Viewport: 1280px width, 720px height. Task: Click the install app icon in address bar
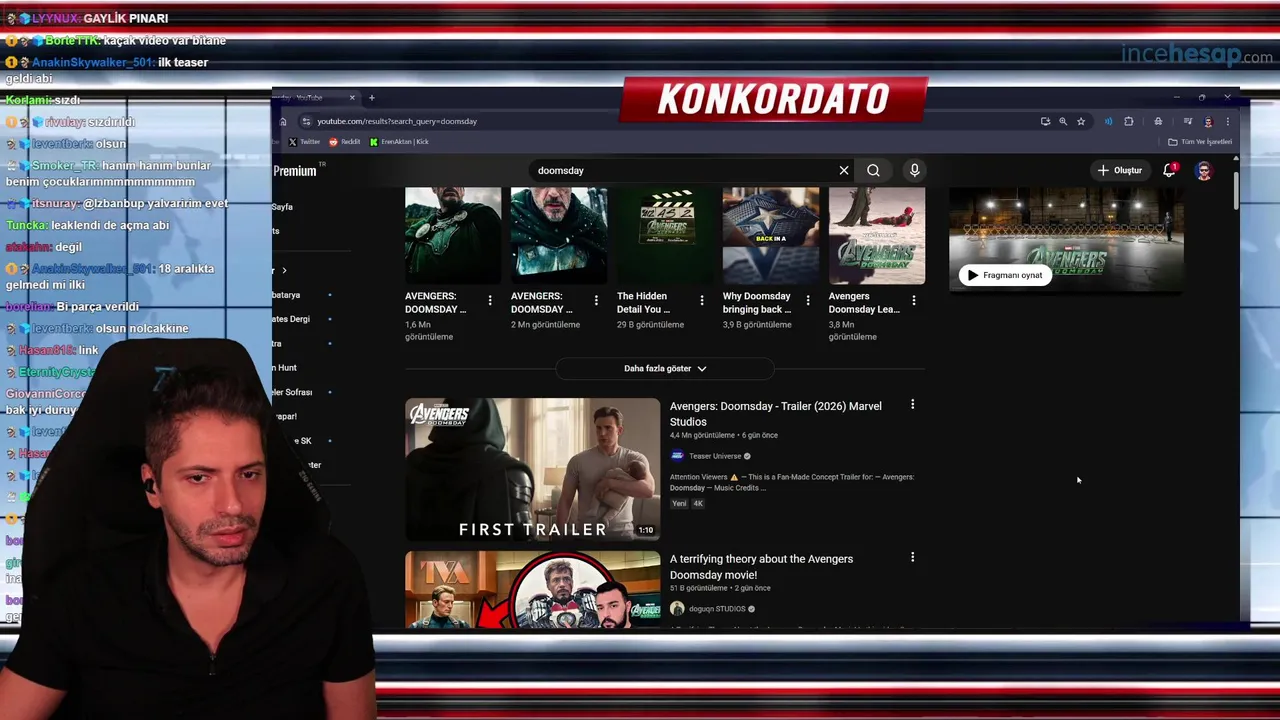1045,121
